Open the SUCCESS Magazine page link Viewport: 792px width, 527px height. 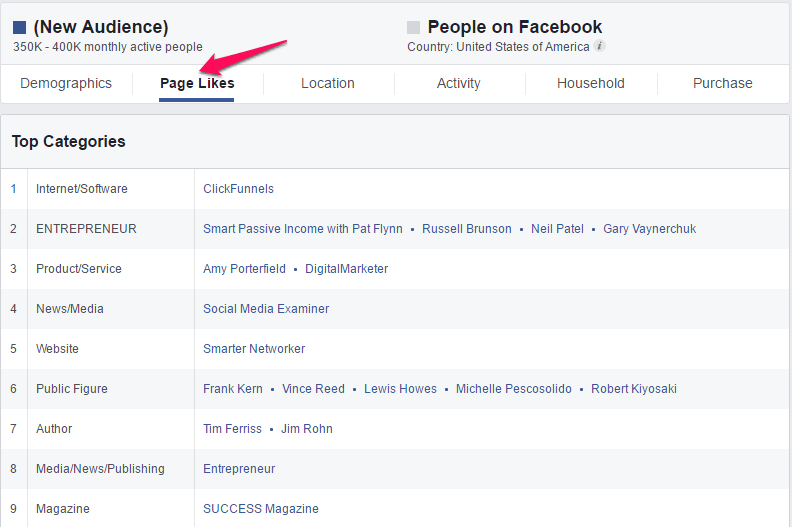(261, 509)
